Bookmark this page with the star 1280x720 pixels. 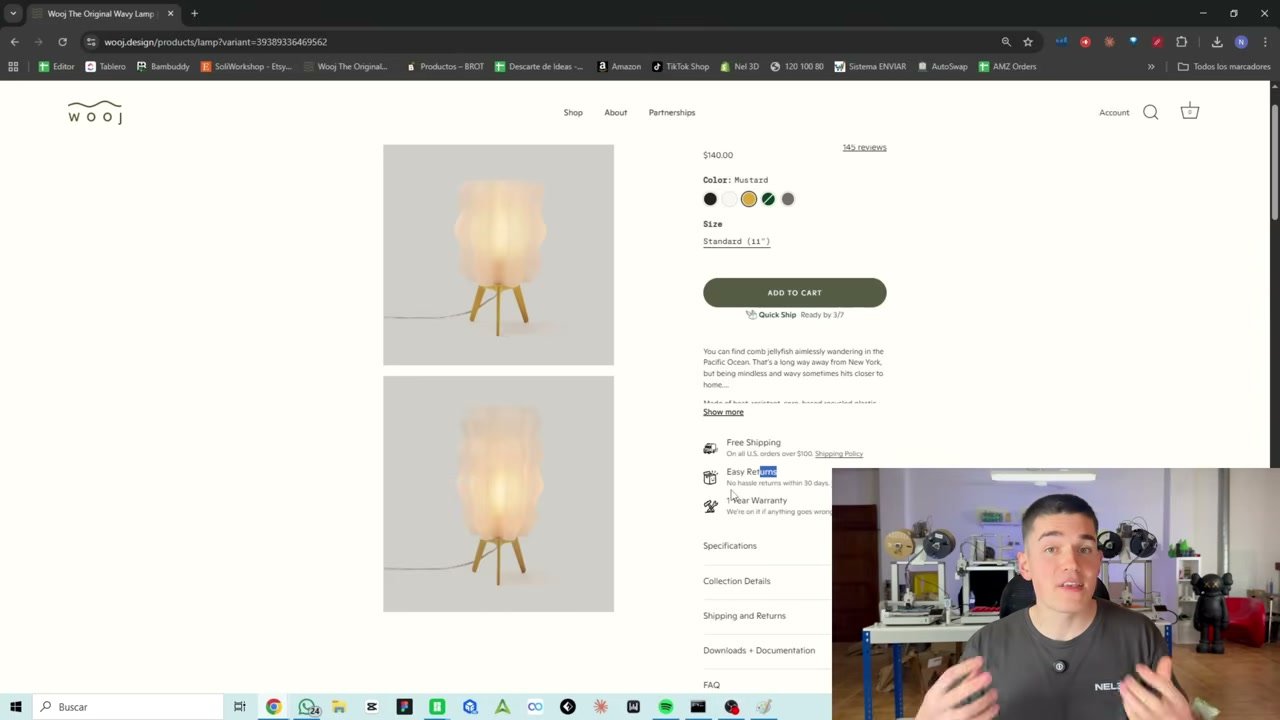(1028, 42)
